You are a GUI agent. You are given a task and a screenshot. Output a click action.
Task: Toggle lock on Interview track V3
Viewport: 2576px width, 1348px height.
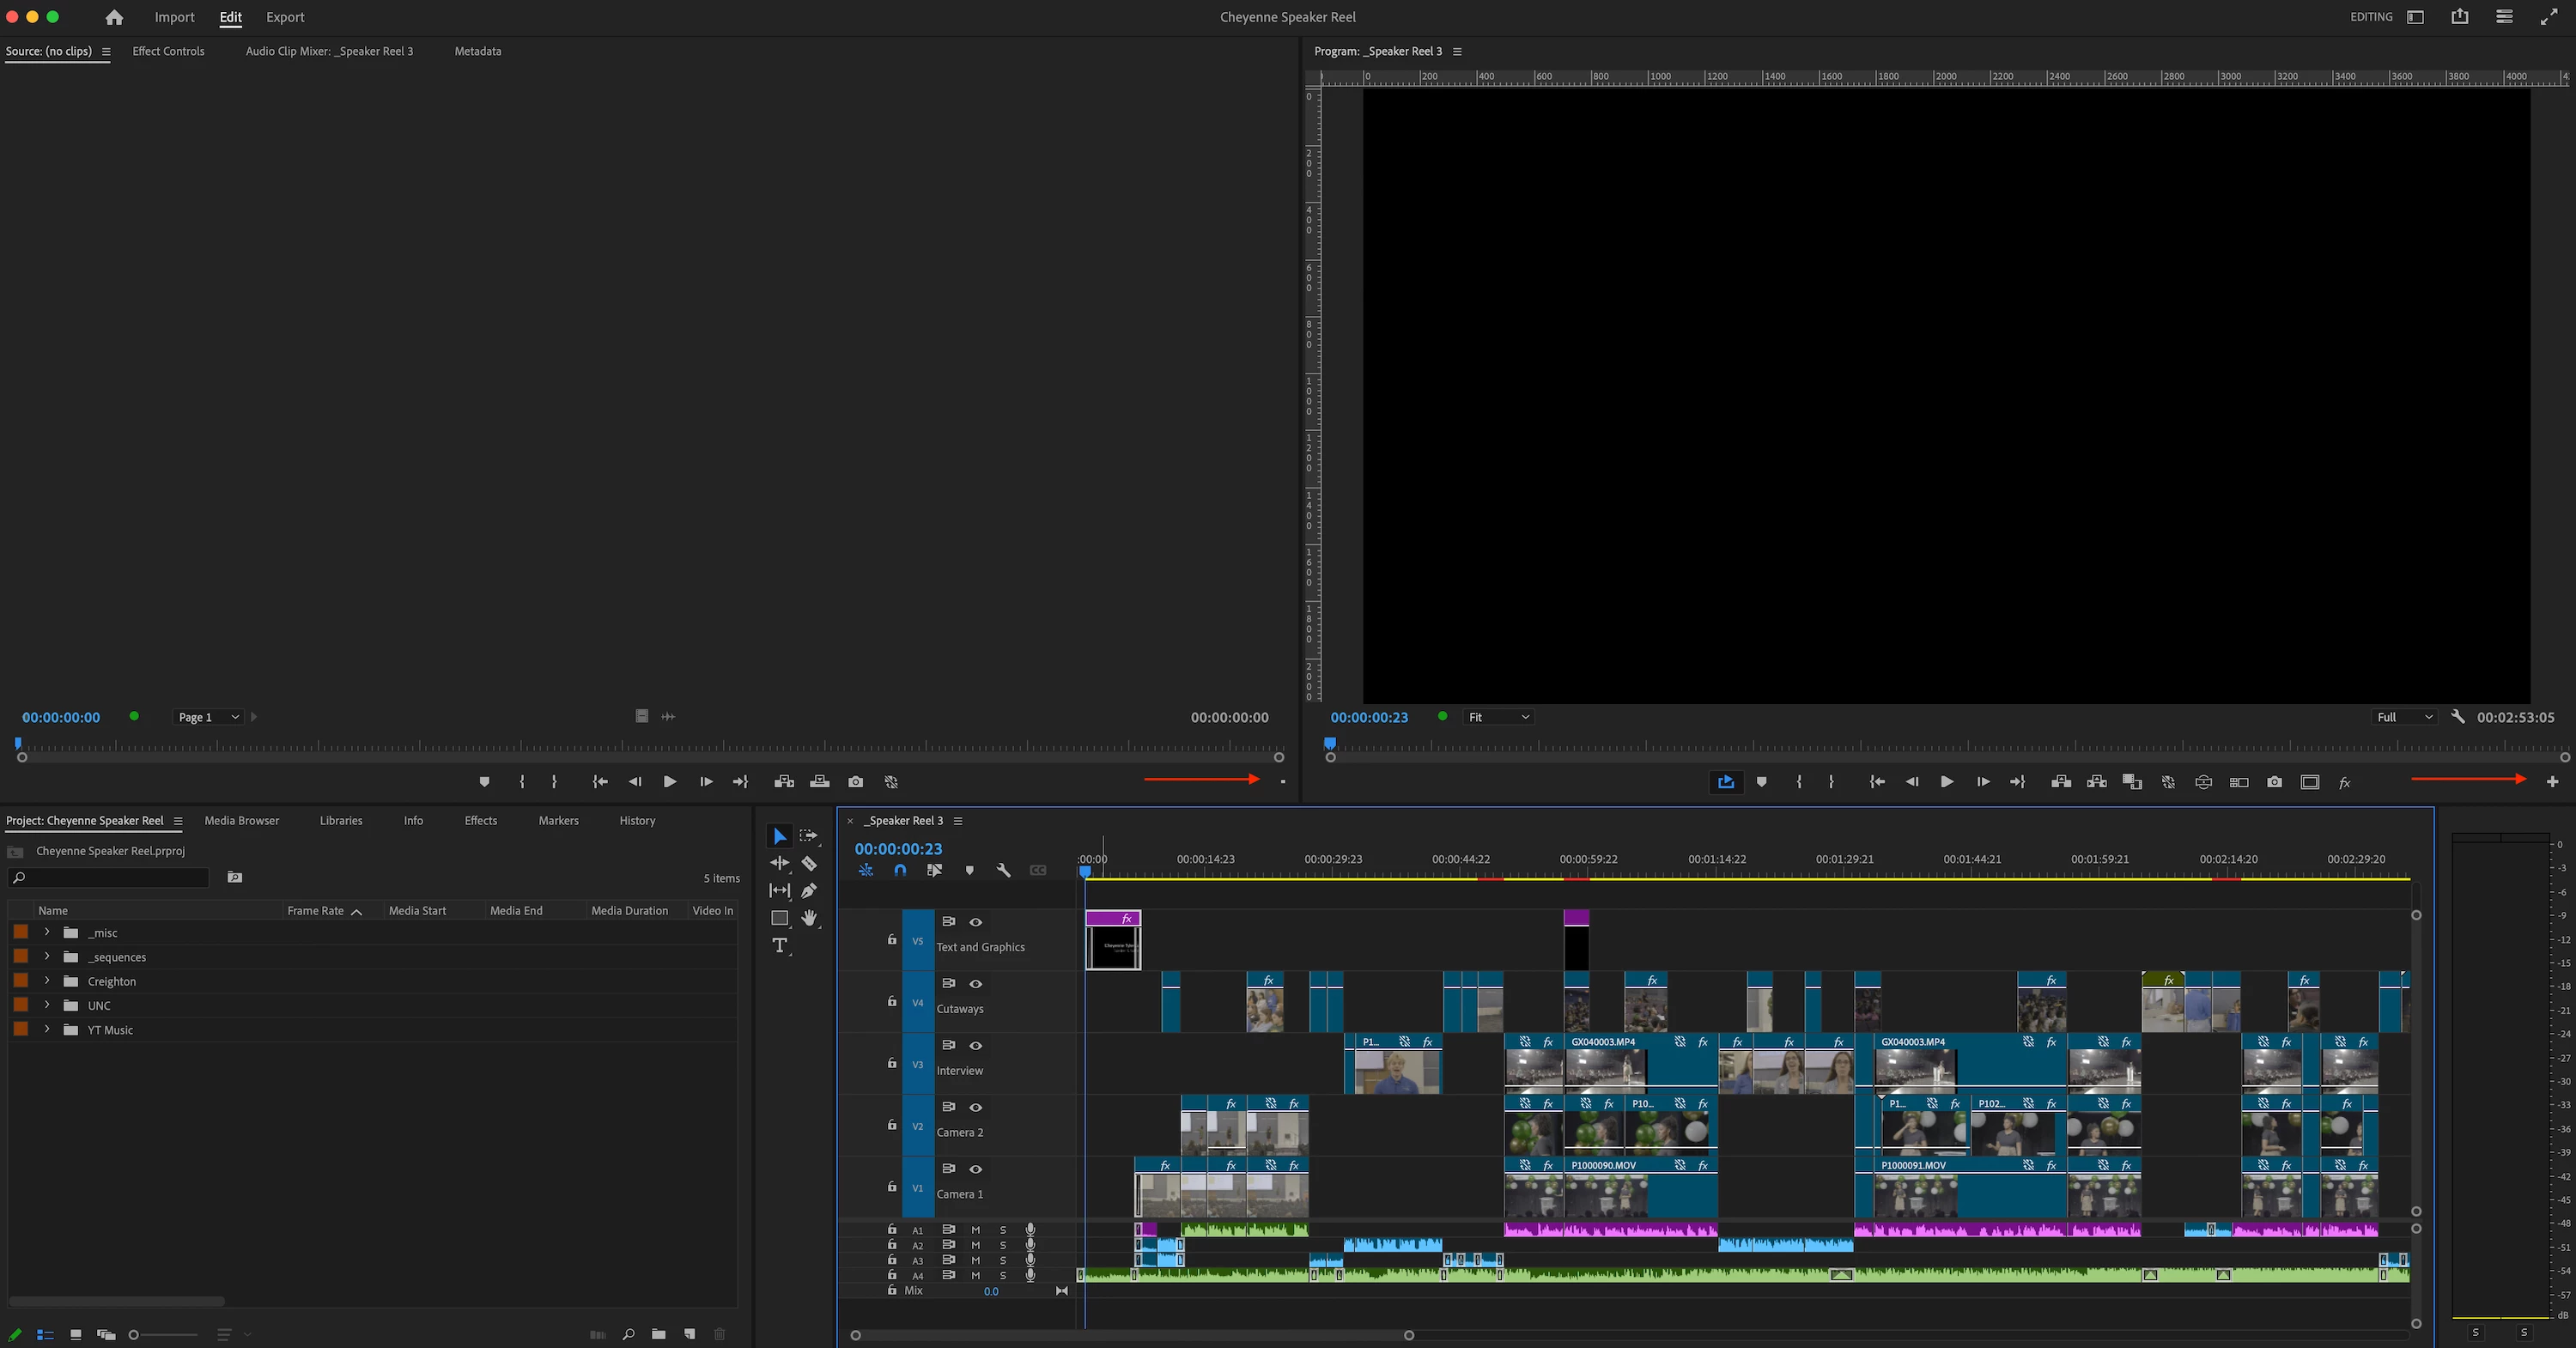[892, 1063]
